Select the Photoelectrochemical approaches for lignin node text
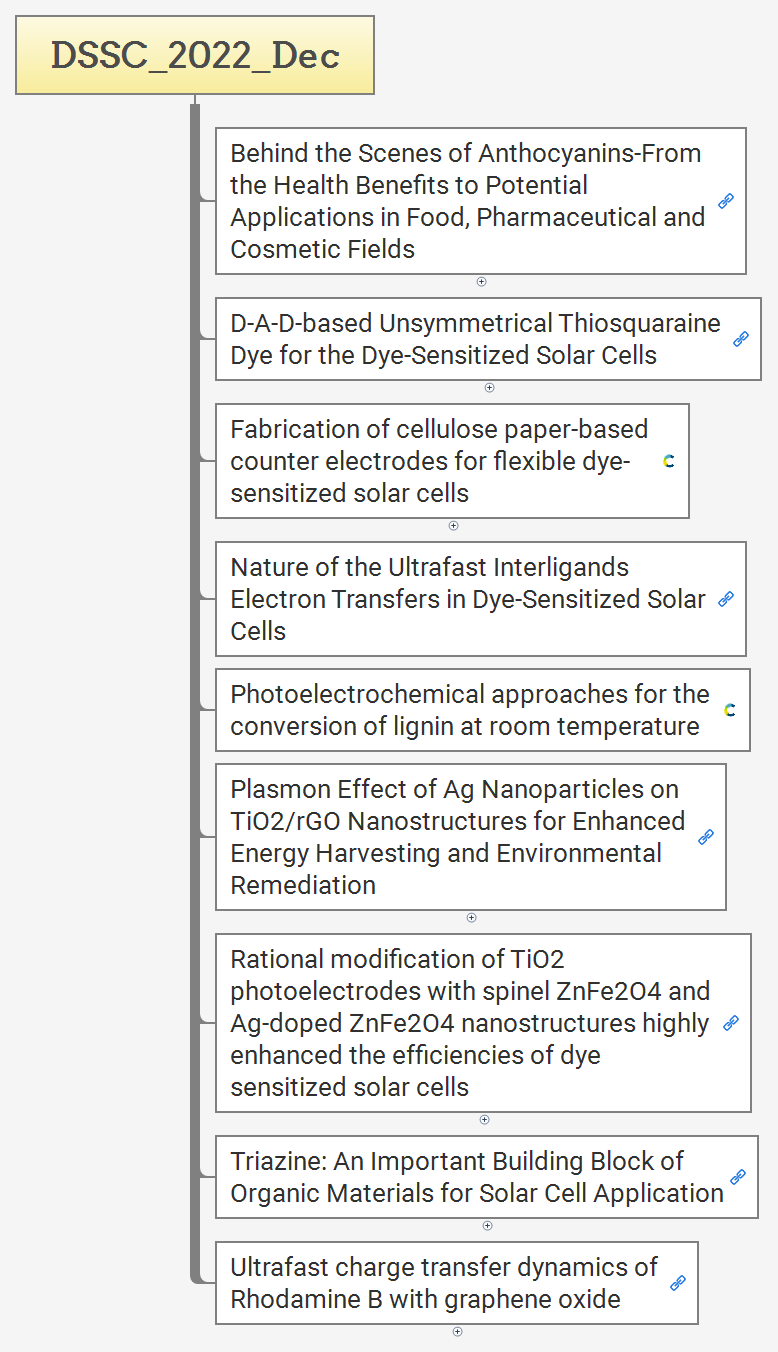Screen dimensions: 778x1352 pos(470,710)
